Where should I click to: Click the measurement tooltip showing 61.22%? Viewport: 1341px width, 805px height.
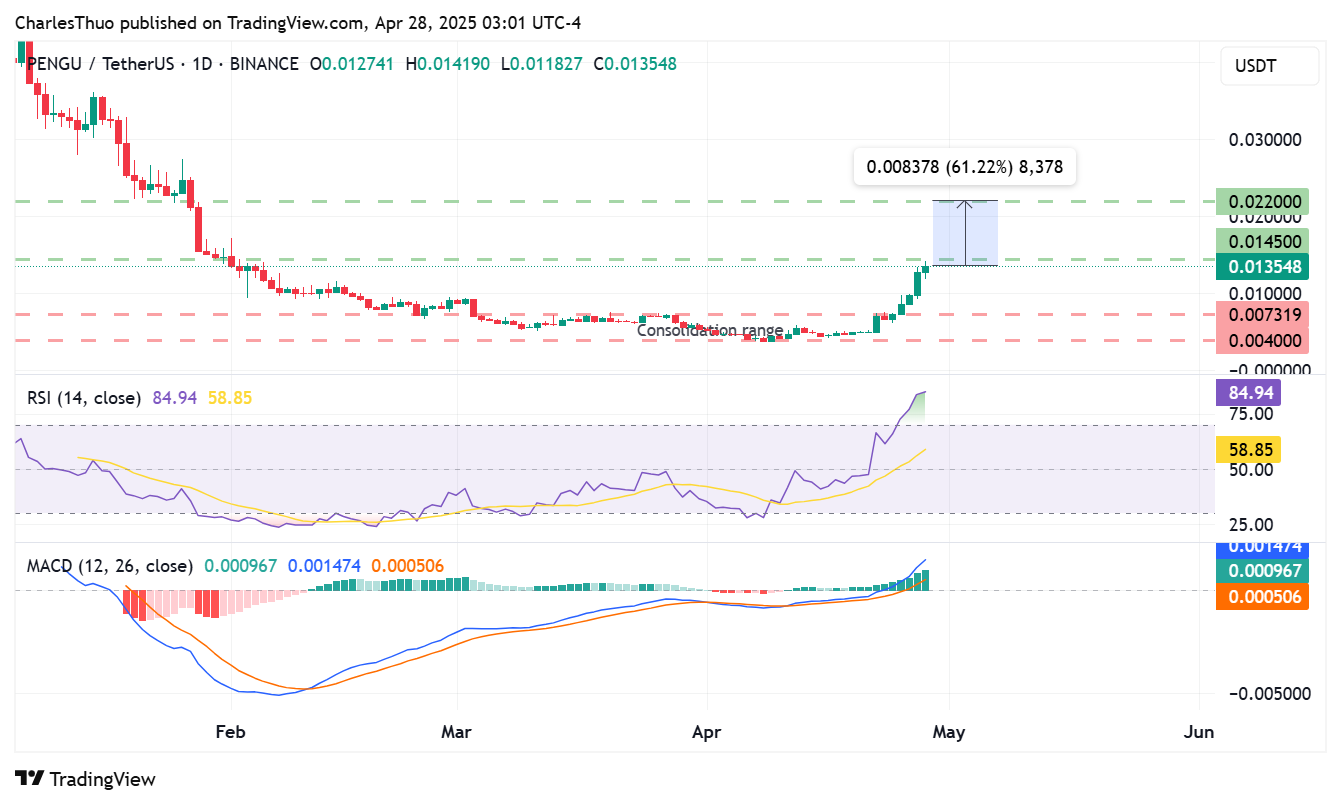pyautogui.click(x=964, y=168)
